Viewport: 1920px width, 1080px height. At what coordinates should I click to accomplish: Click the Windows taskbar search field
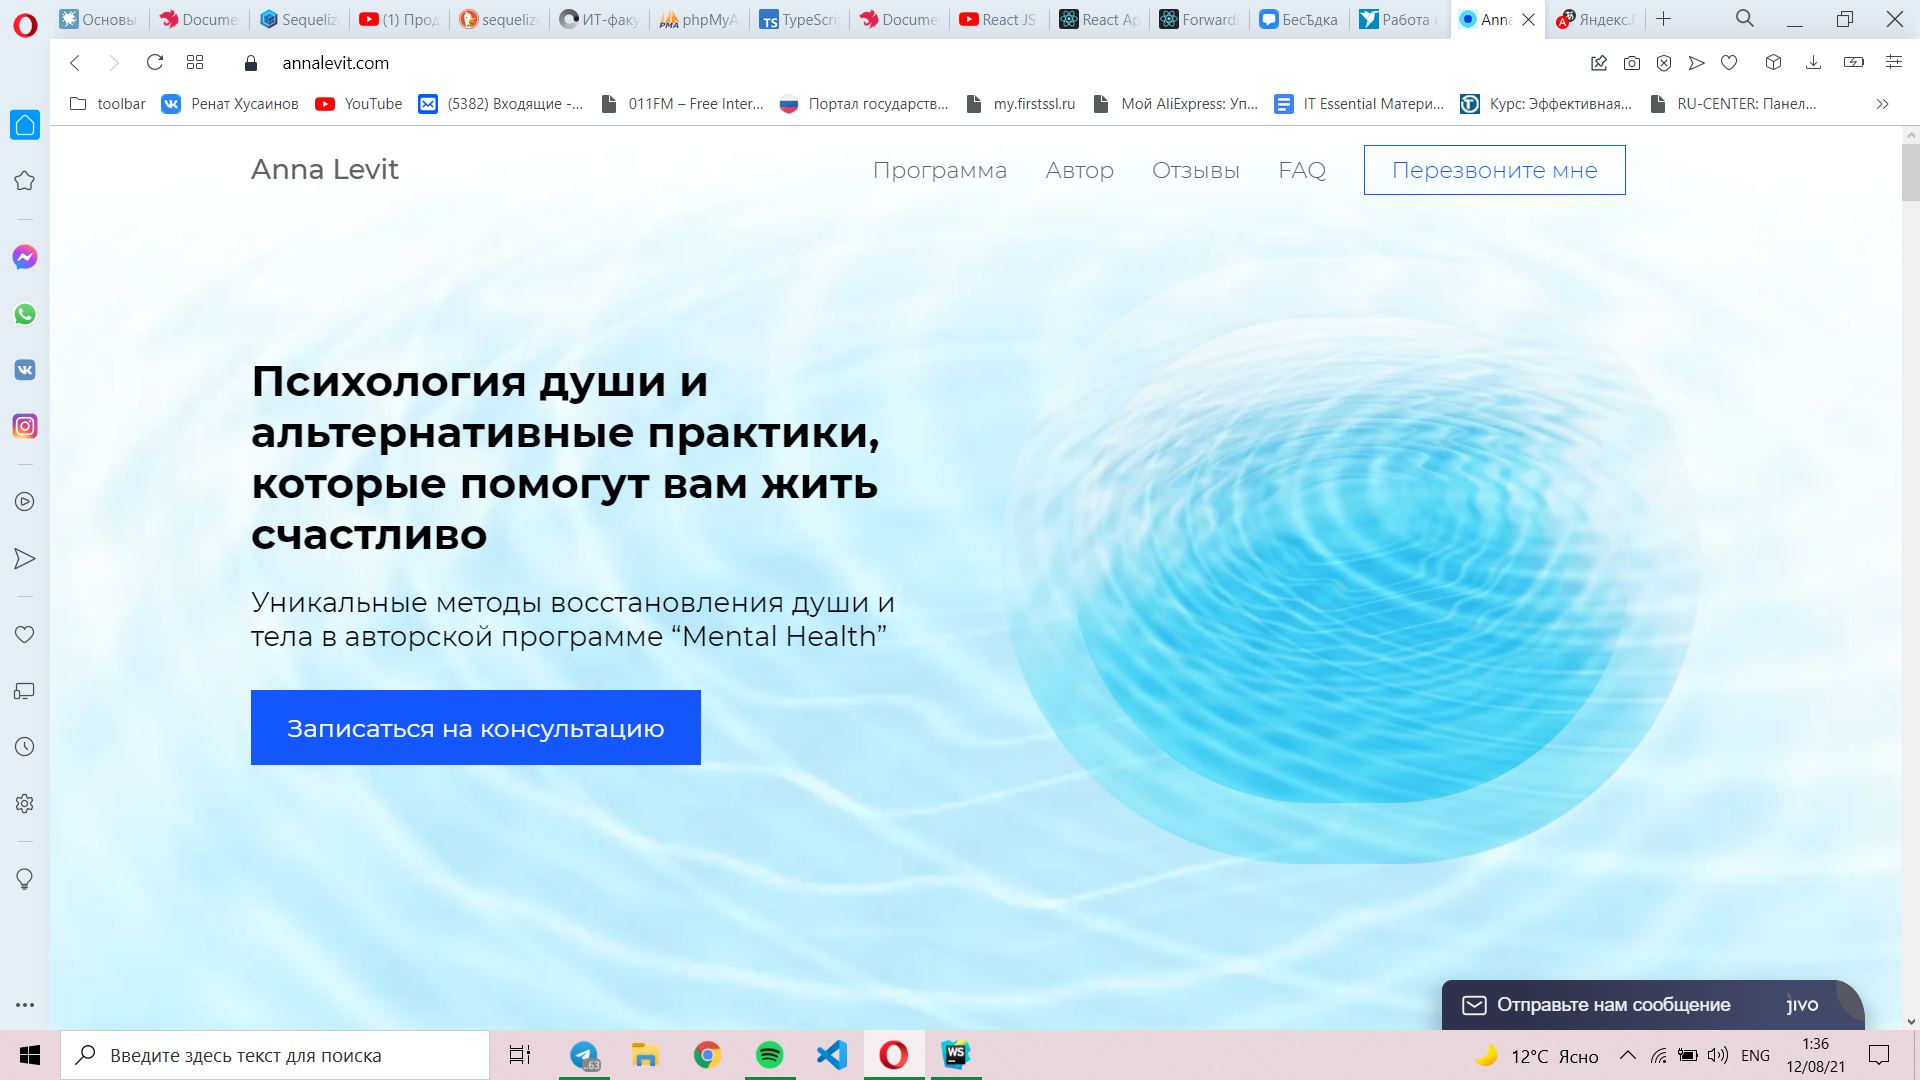[275, 1055]
